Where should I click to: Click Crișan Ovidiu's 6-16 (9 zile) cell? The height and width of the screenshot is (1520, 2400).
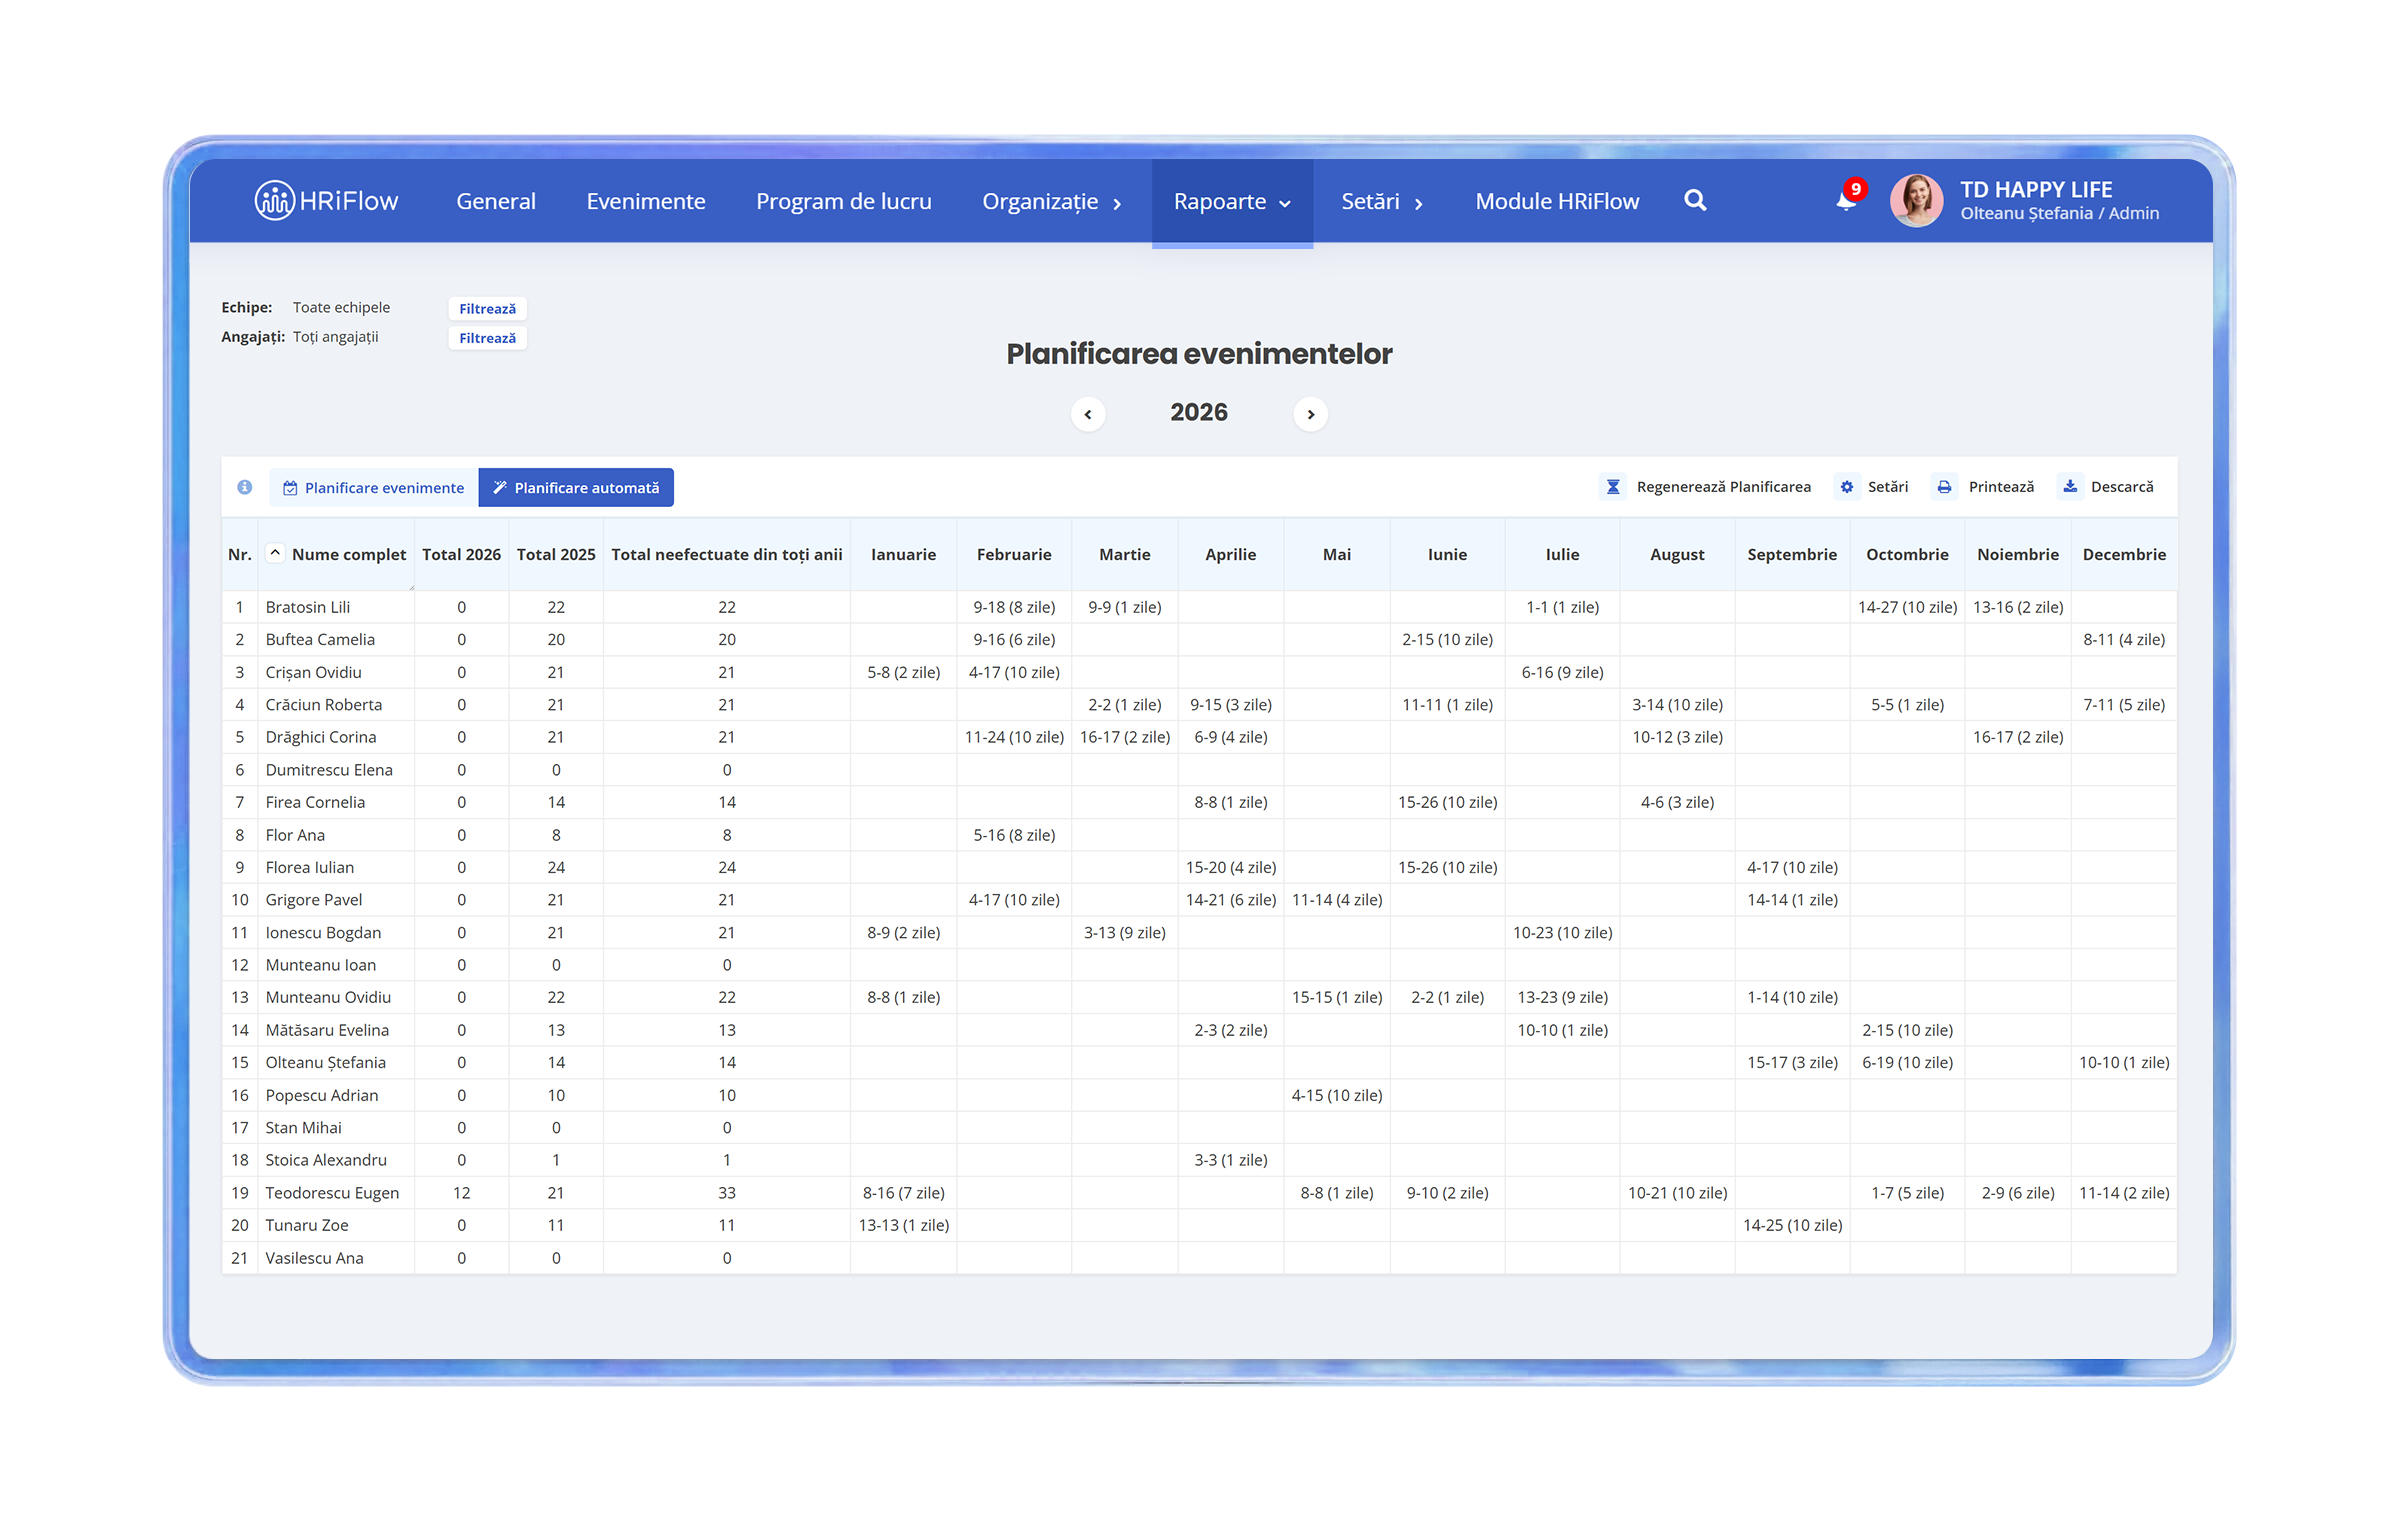click(x=1562, y=672)
